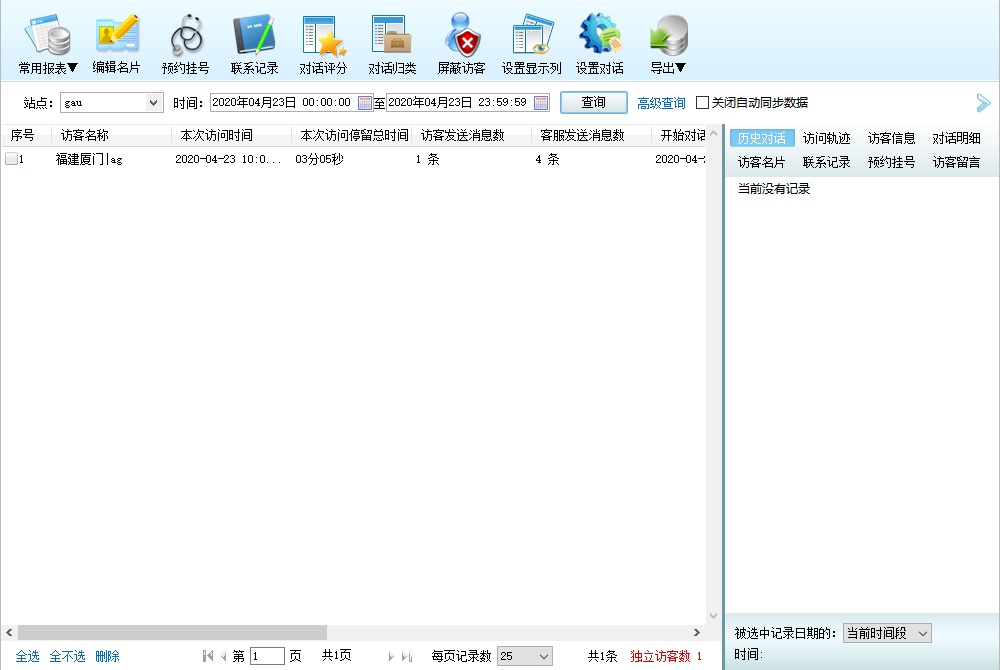Open the 导出 export menu icon

[x=667, y=37]
